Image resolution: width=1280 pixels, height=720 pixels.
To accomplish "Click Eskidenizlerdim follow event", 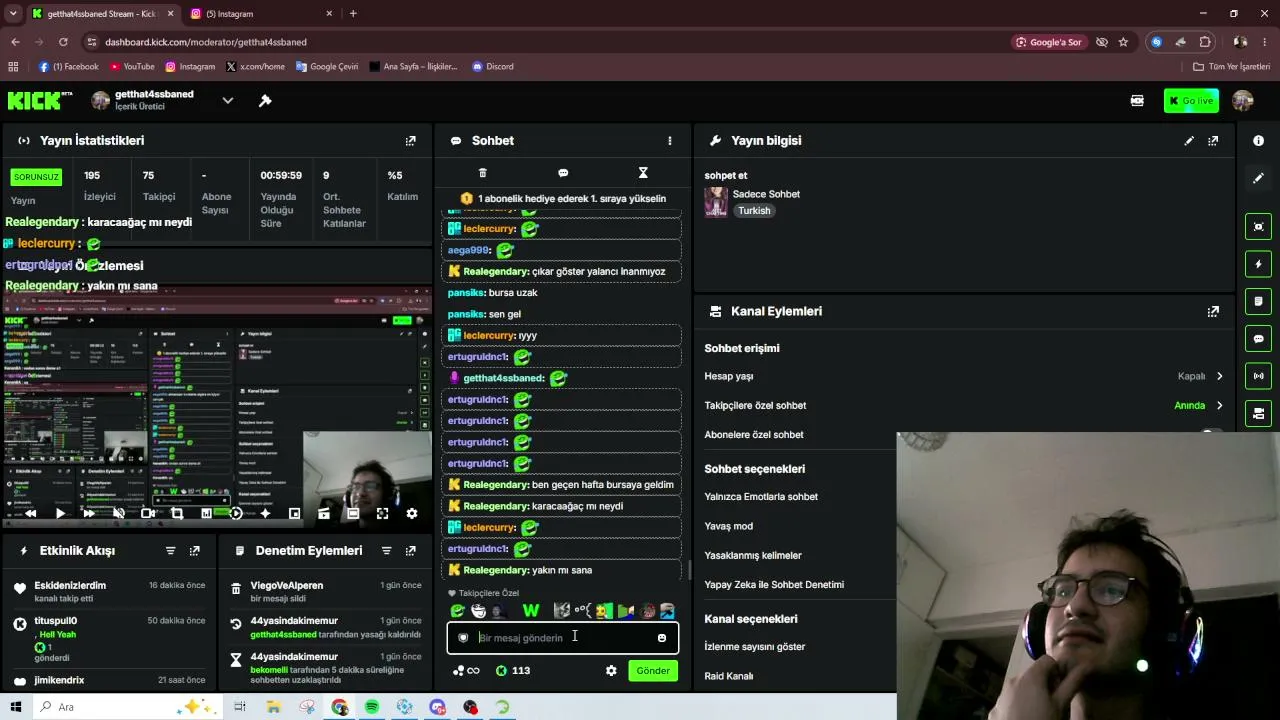I will [x=108, y=591].
